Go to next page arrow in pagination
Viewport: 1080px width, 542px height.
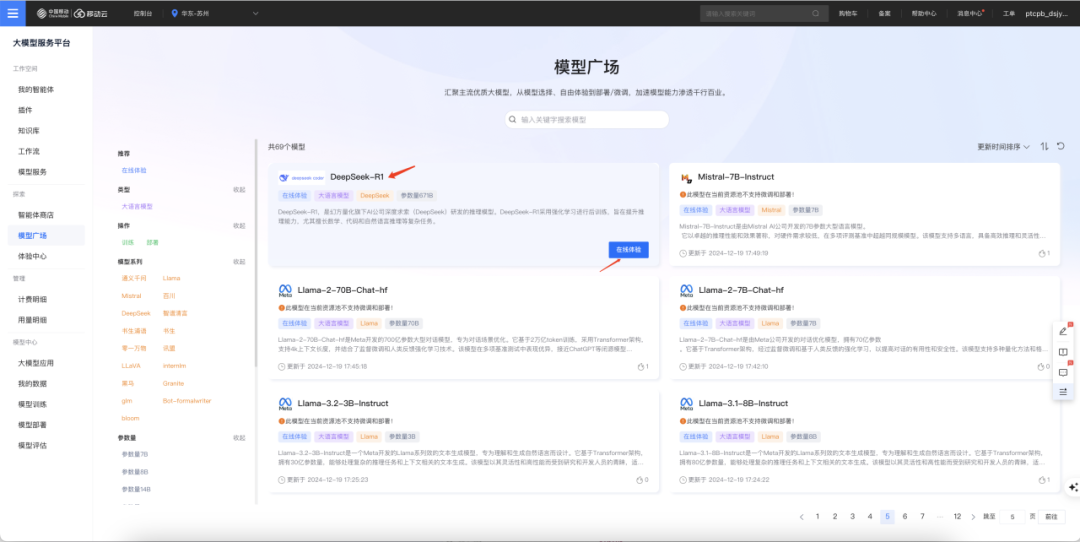click(x=973, y=517)
